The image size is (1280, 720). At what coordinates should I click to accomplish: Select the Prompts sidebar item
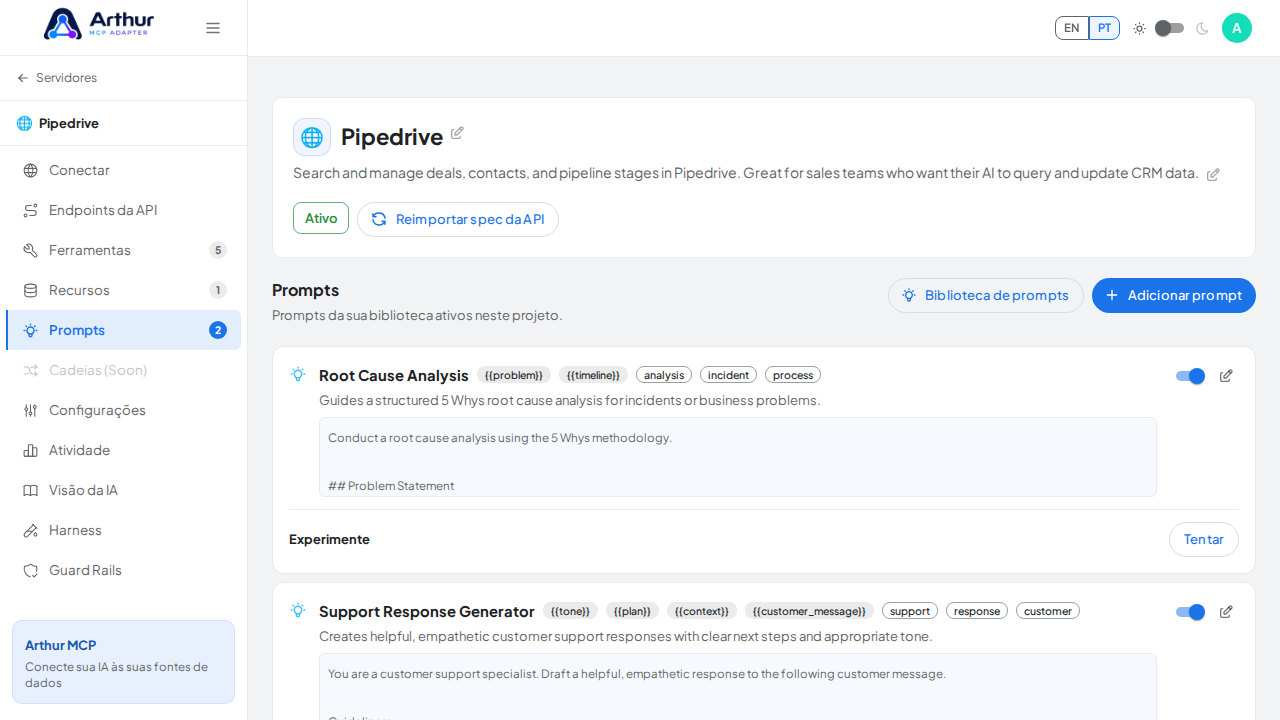[x=124, y=330]
